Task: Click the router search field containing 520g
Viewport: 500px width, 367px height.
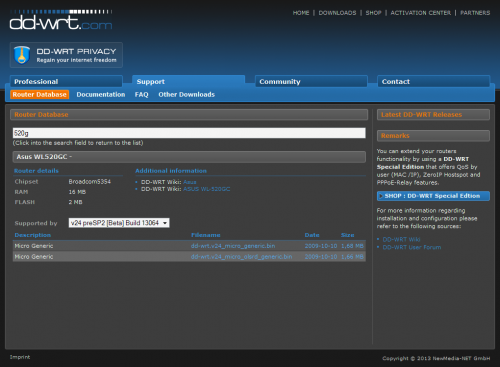Action: (189, 133)
